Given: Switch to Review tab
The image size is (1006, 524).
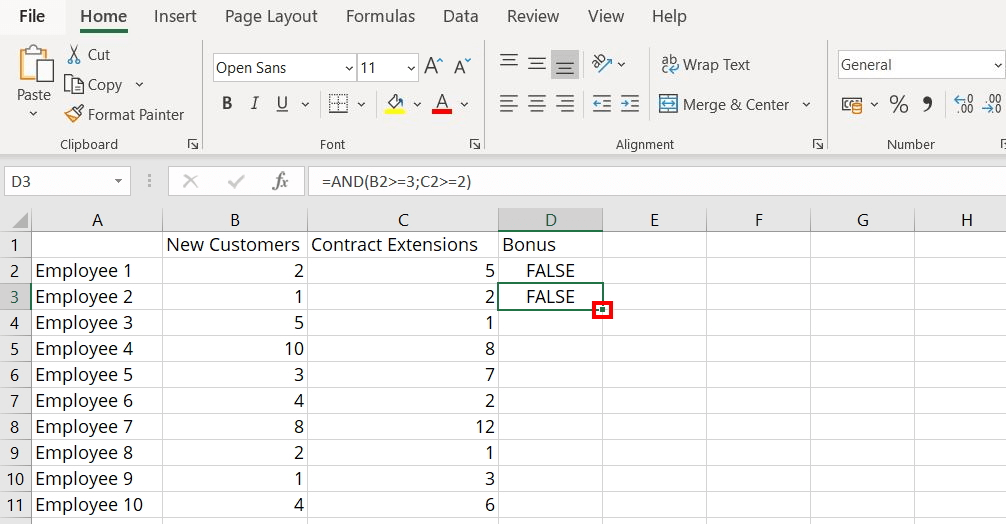Looking at the screenshot, I should (533, 16).
